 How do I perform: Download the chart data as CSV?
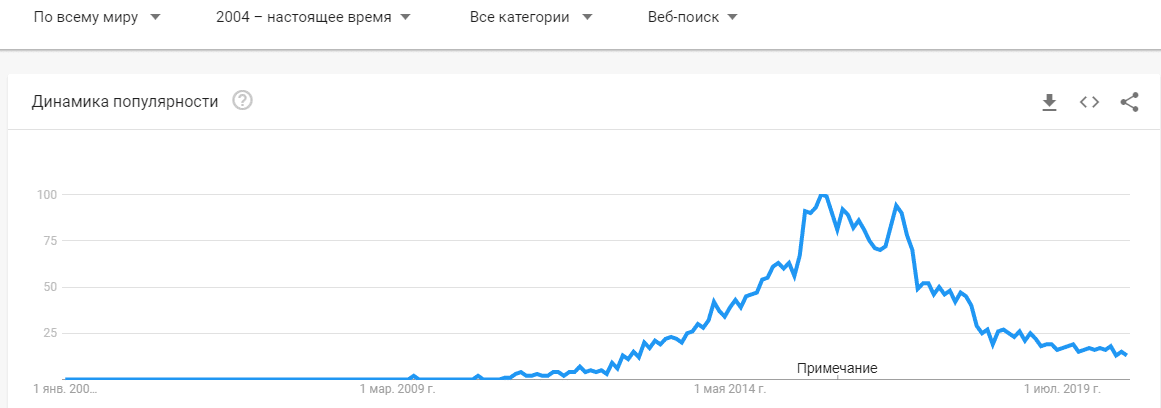[1049, 101]
